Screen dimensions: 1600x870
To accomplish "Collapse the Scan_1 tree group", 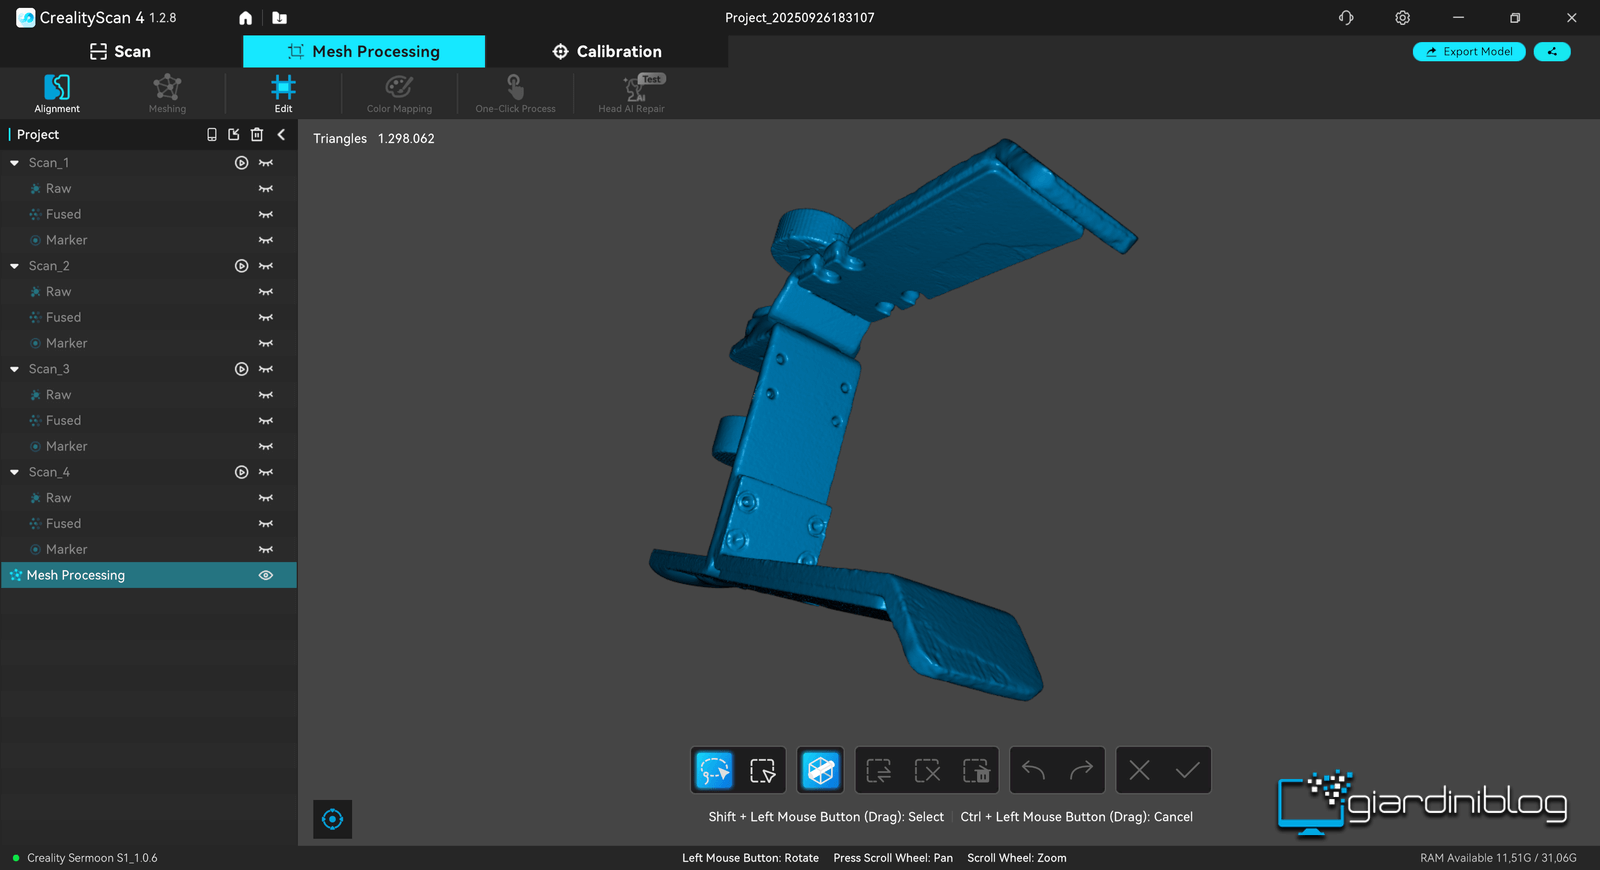I will point(15,163).
